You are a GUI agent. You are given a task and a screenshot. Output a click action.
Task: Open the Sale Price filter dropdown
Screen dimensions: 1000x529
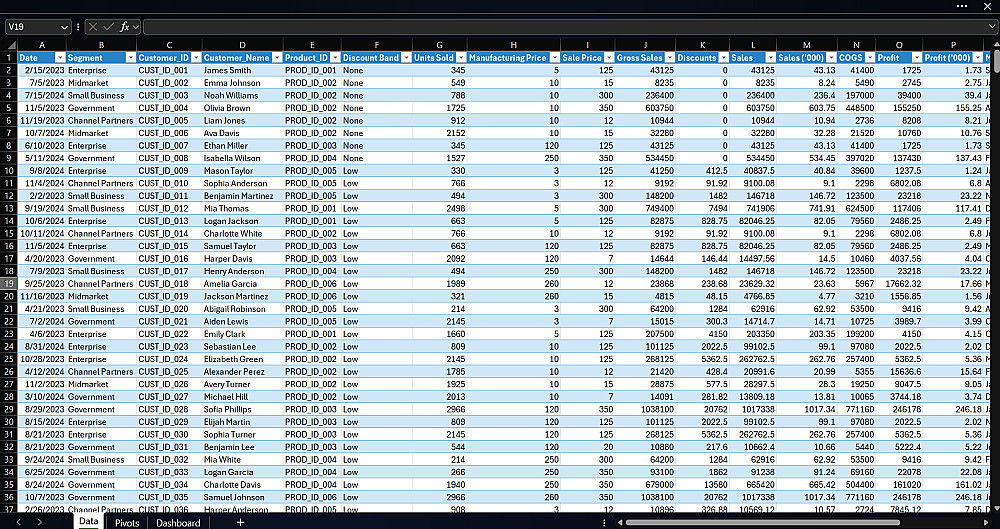coord(609,57)
